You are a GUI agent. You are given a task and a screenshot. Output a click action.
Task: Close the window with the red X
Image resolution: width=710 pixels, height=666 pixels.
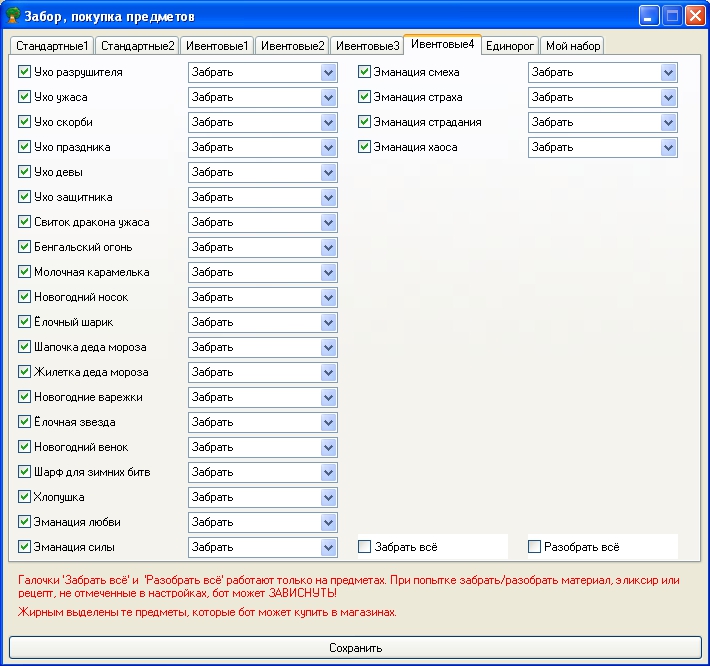point(693,17)
